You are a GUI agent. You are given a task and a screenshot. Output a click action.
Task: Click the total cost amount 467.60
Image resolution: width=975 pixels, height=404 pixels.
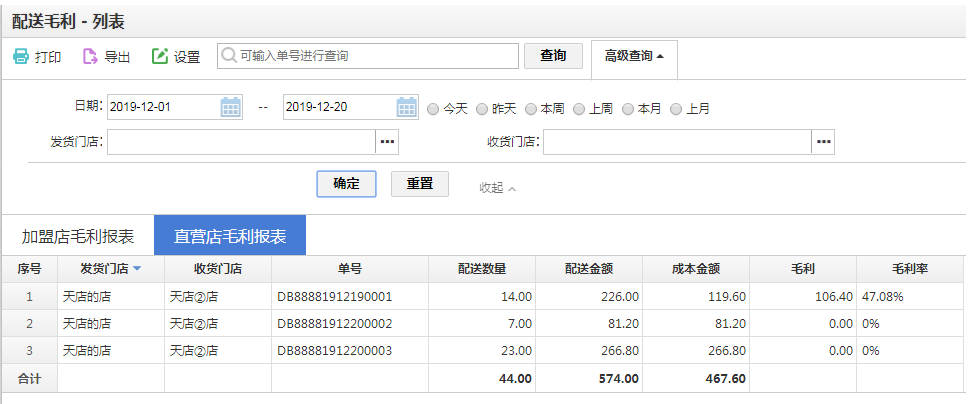[726, 379]
